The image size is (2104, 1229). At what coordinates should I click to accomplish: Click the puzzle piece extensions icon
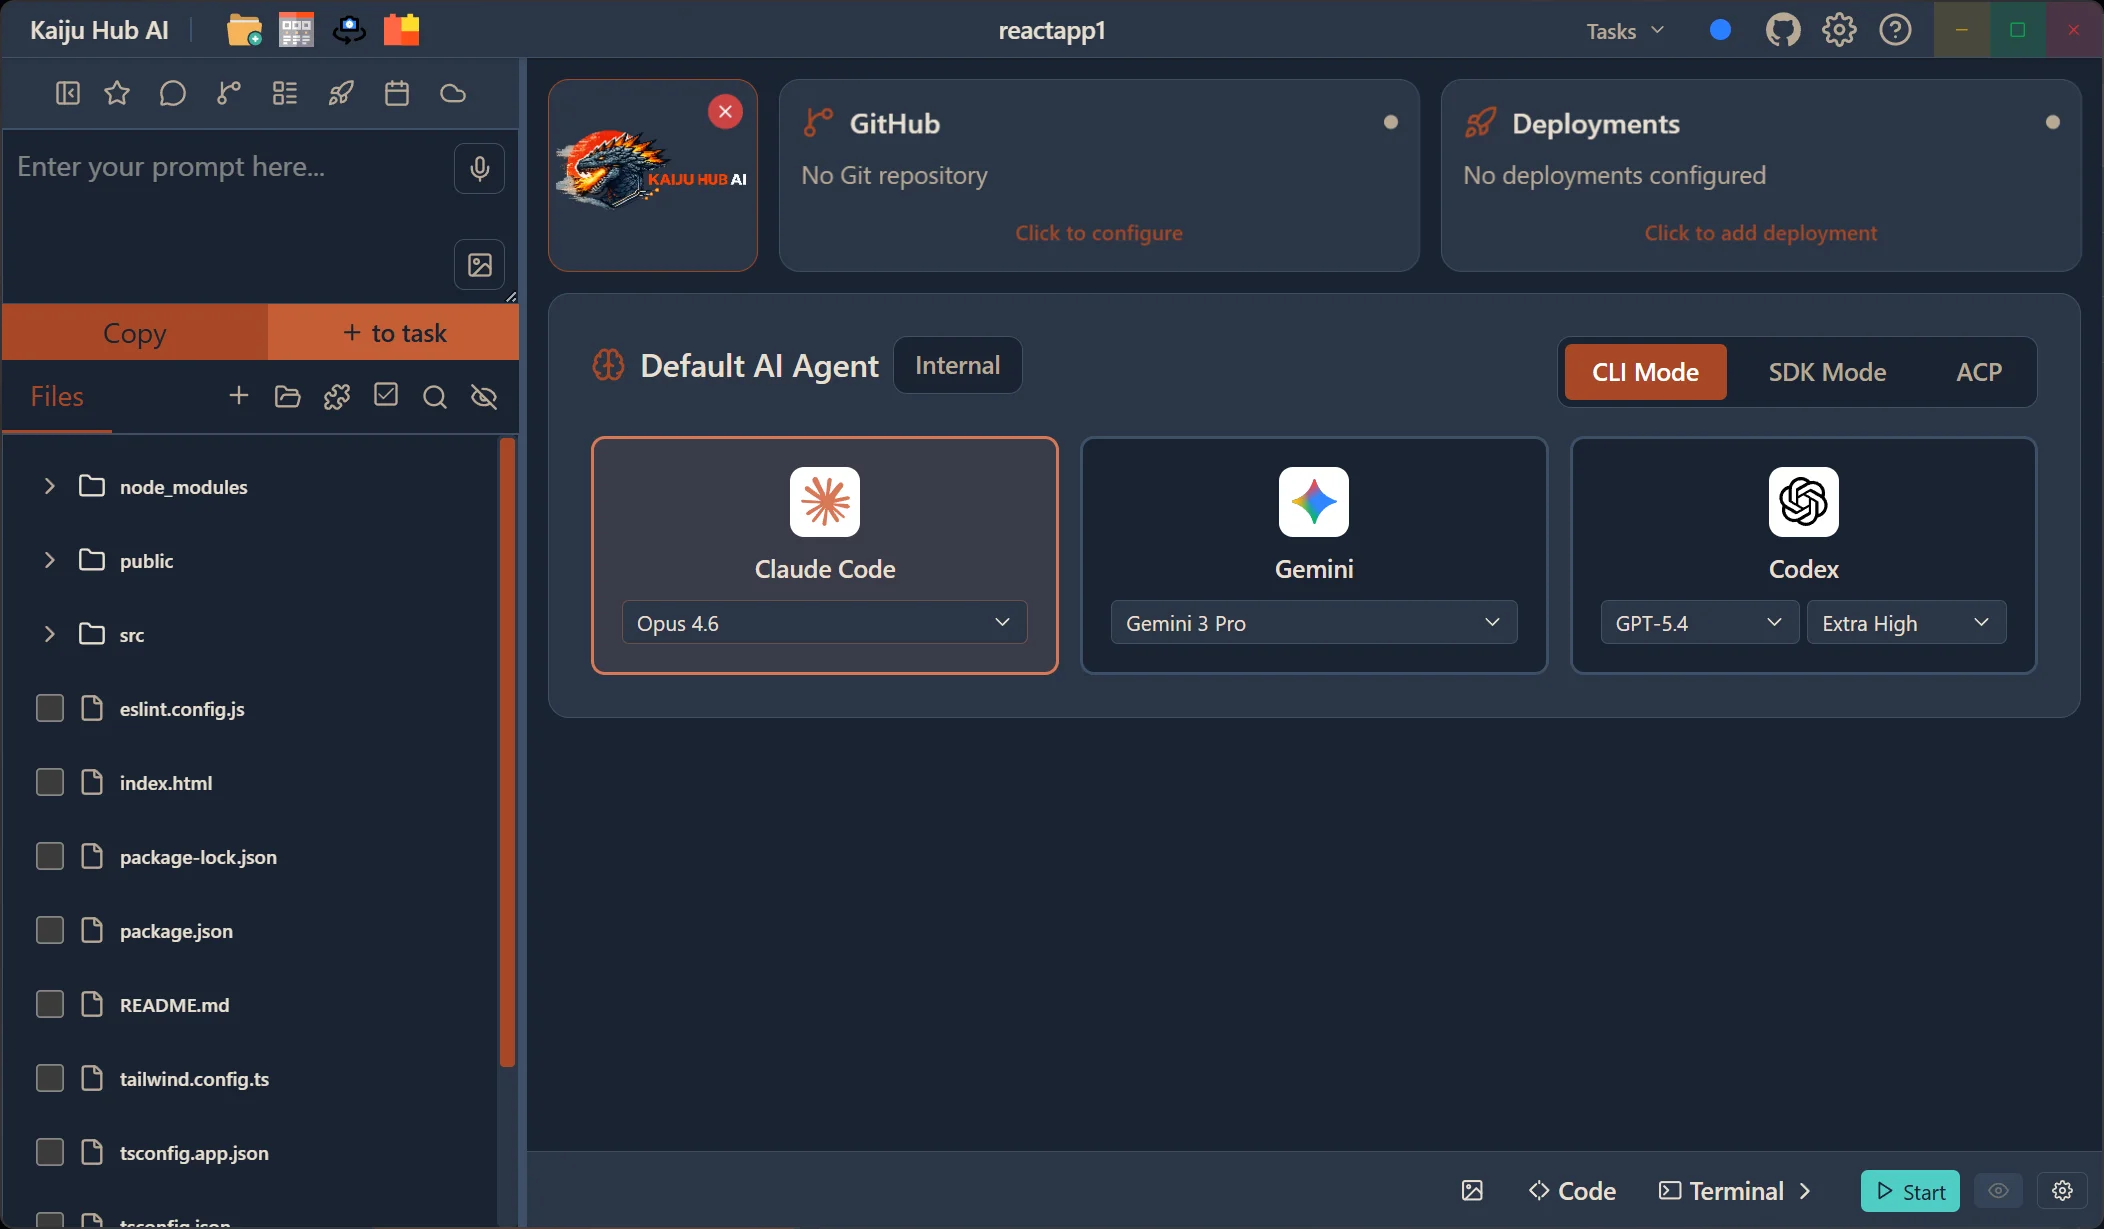click(337, 397)
